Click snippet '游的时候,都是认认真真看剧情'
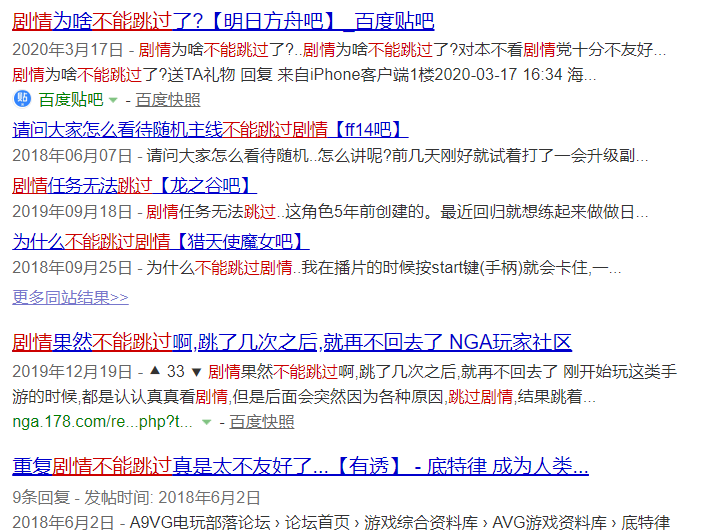 (120, 397)
